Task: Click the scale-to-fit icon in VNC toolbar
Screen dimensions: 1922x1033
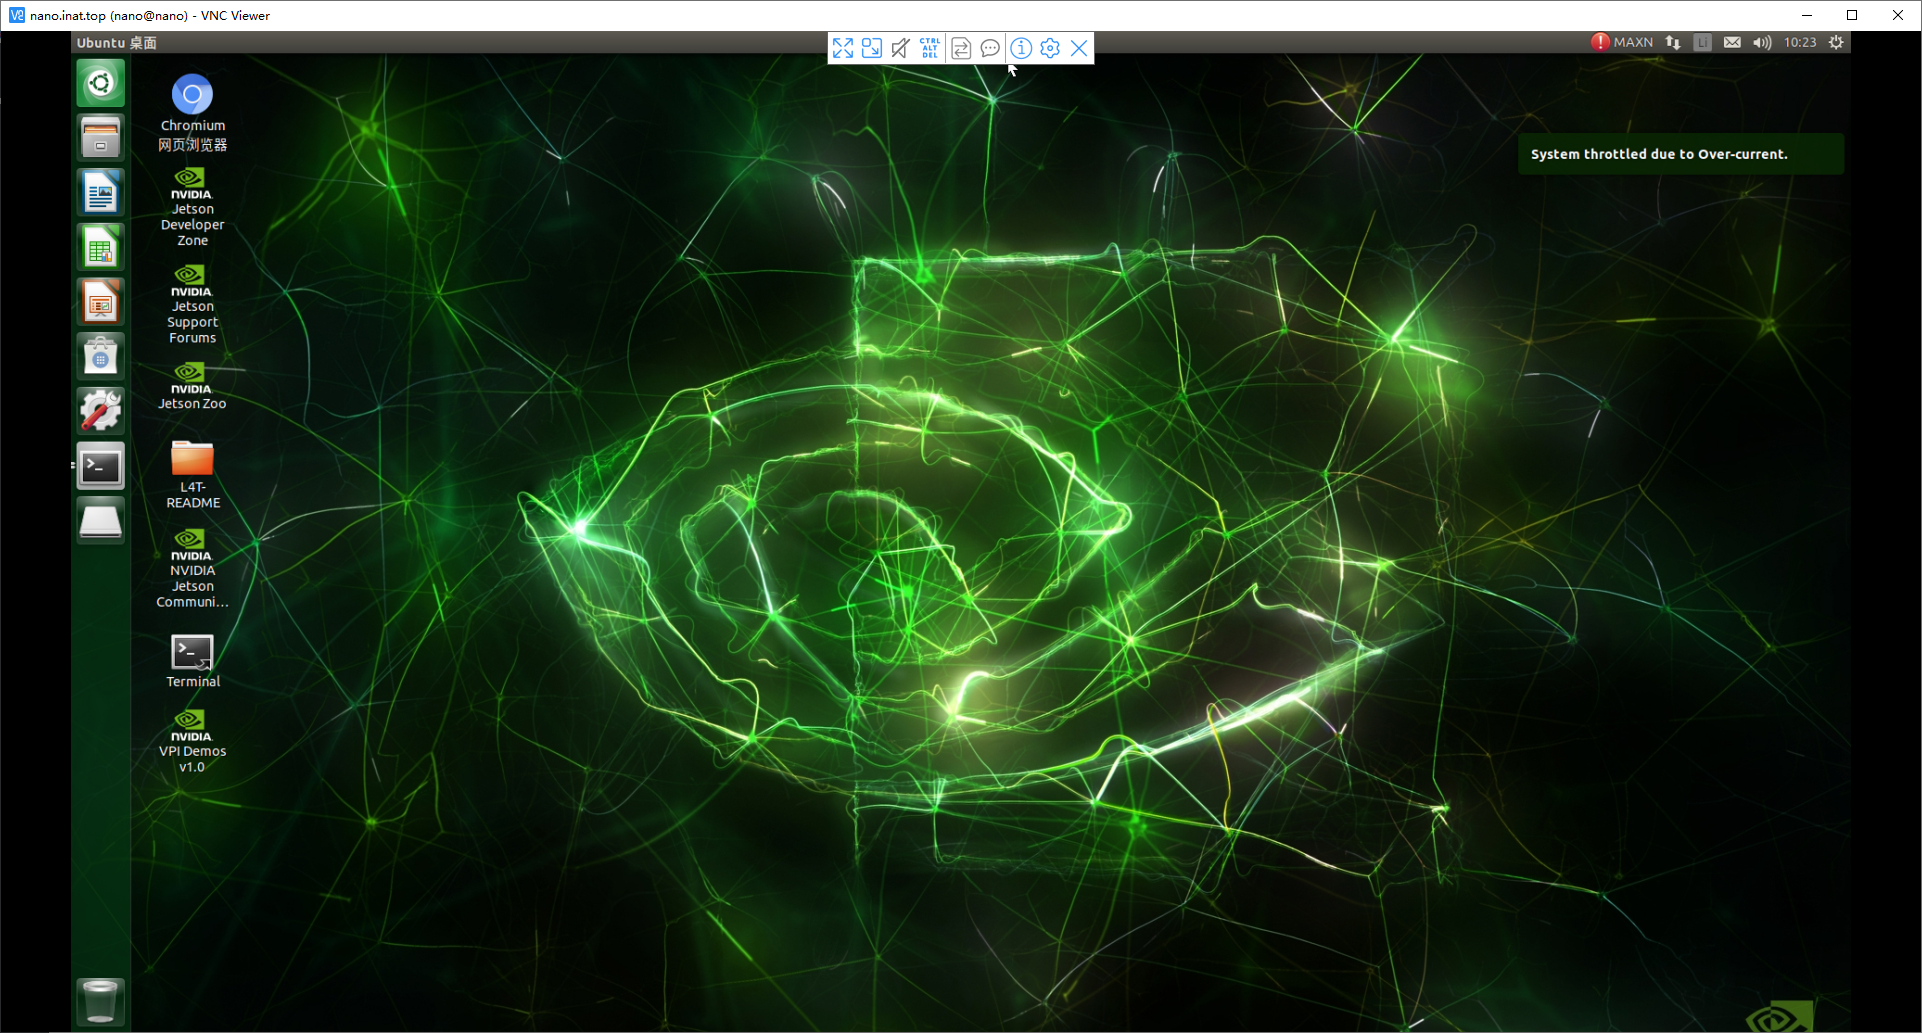Action: tap(872, 48)
